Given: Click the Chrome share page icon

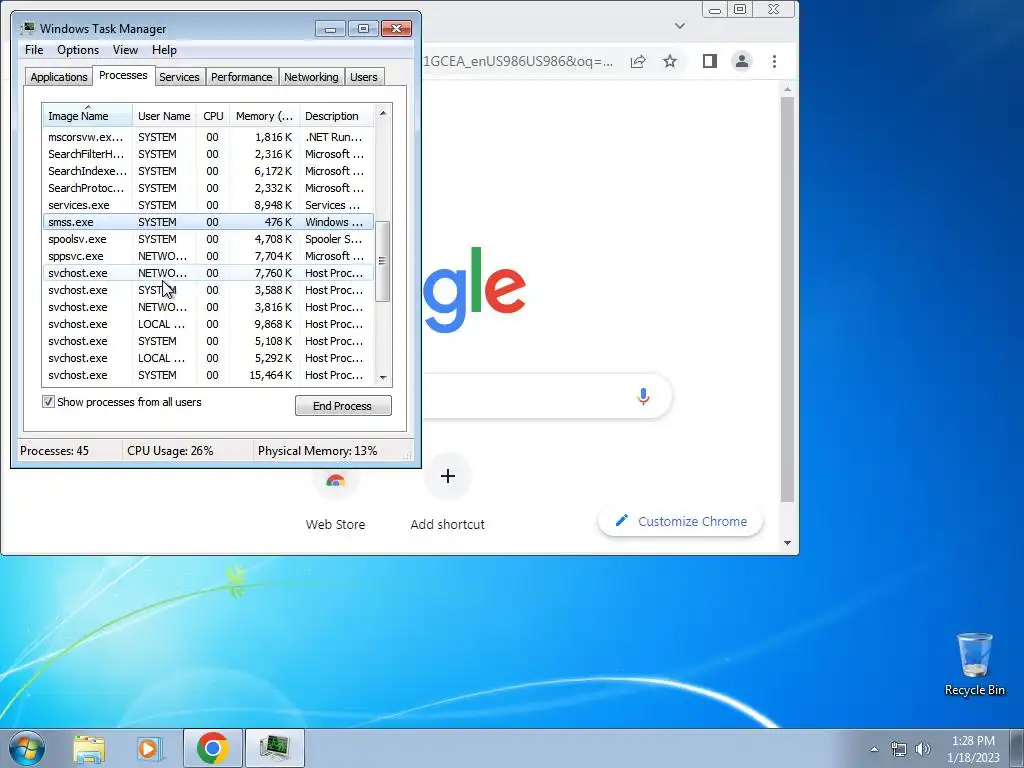Looking at the screenshot, I should (x=638, y=61).
